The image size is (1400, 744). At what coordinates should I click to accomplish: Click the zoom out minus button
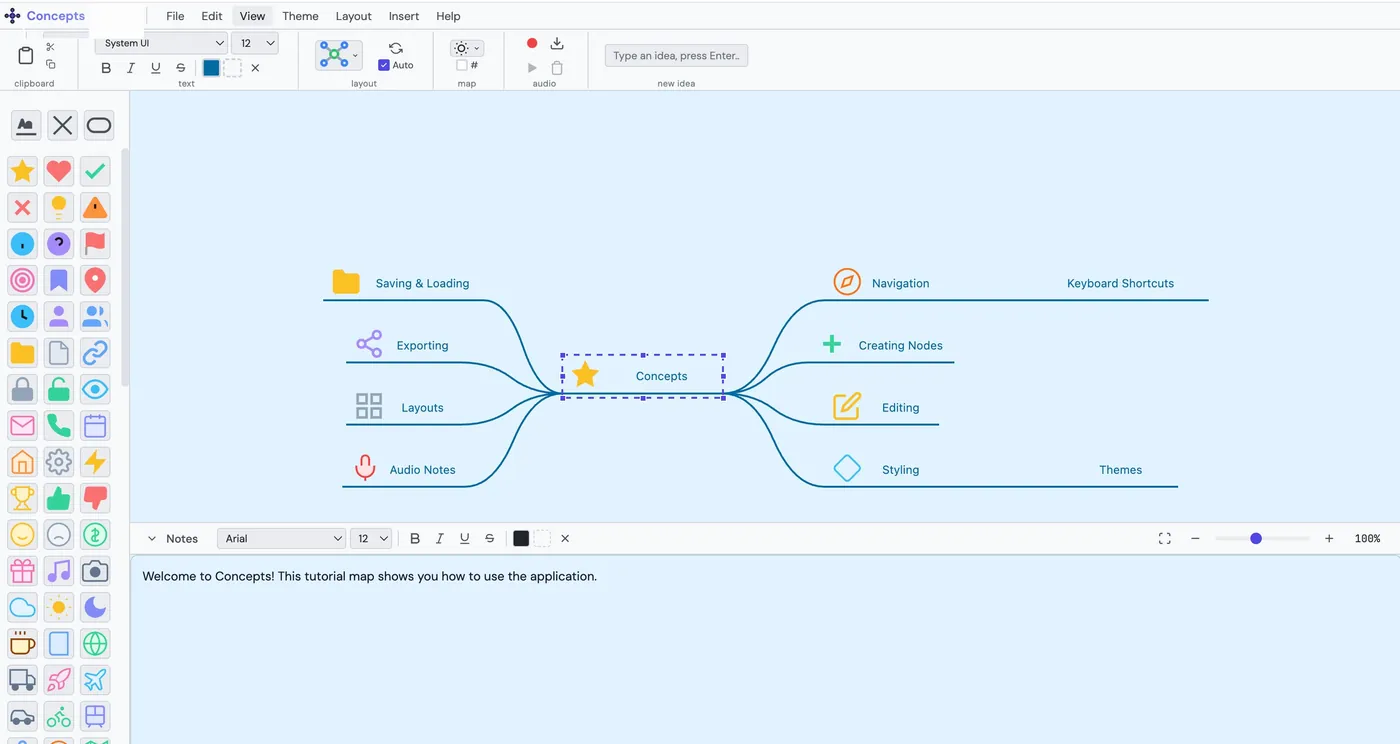[1195, 538]
